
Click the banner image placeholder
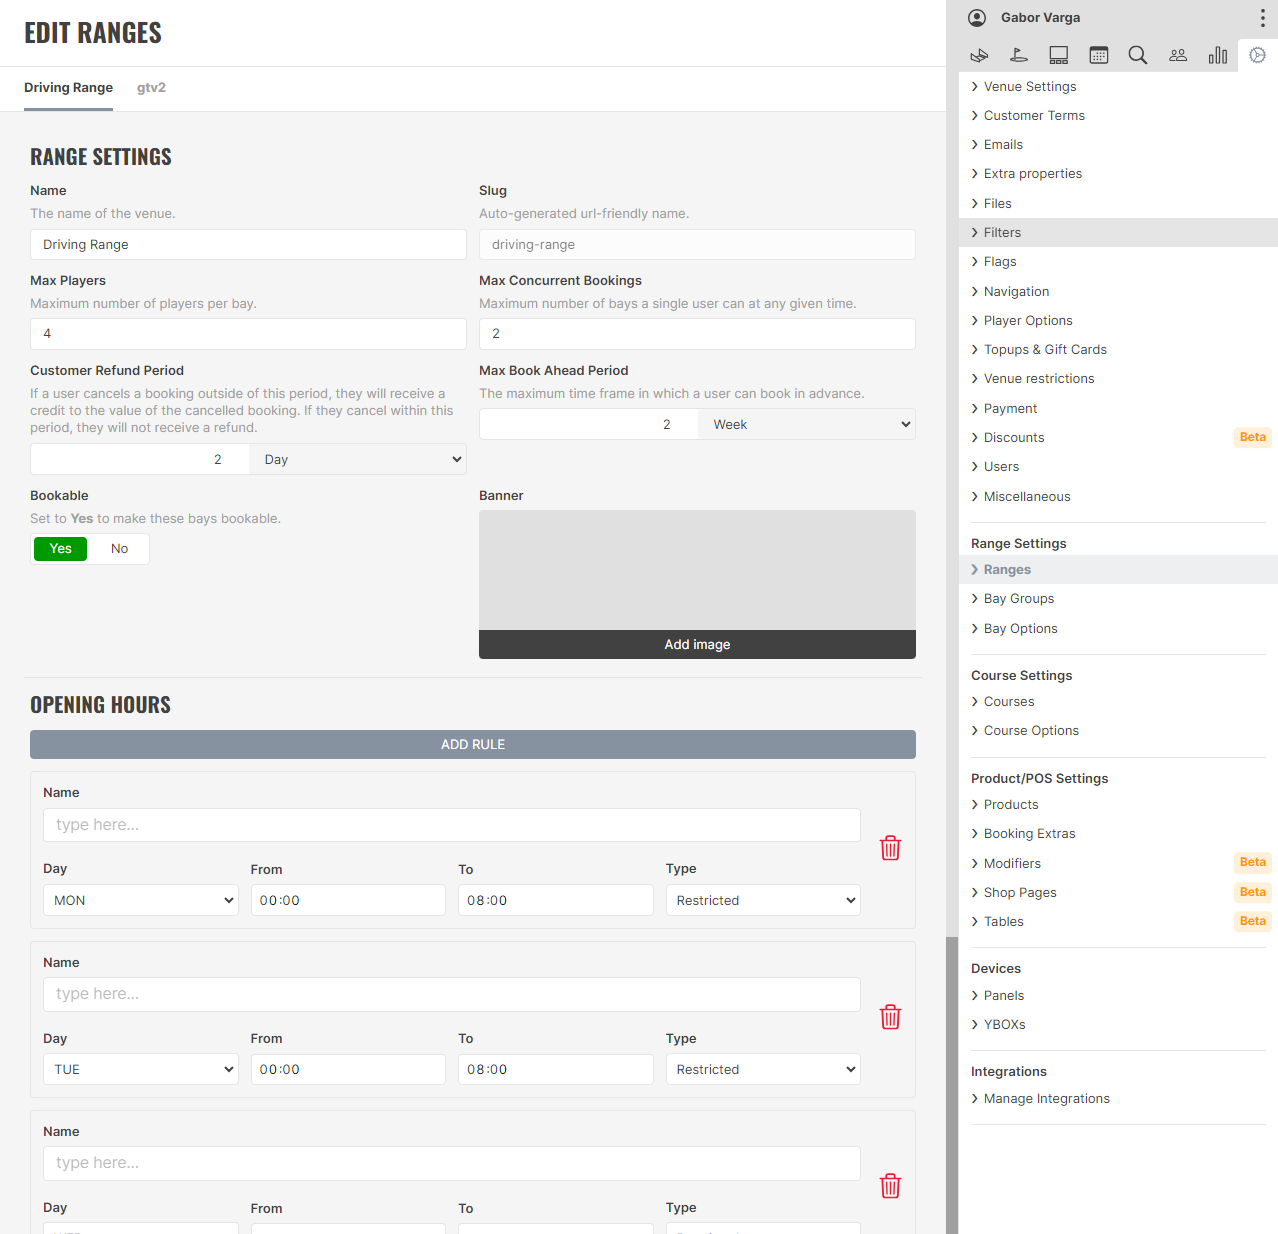point(697,570)
